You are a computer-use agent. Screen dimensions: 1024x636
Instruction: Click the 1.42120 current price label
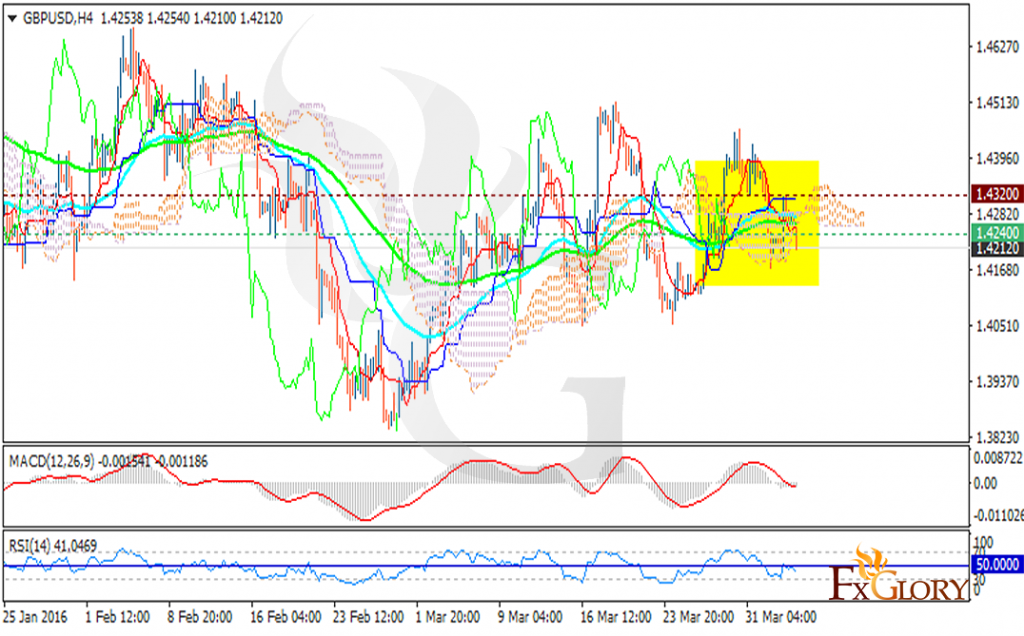[997, 248]
